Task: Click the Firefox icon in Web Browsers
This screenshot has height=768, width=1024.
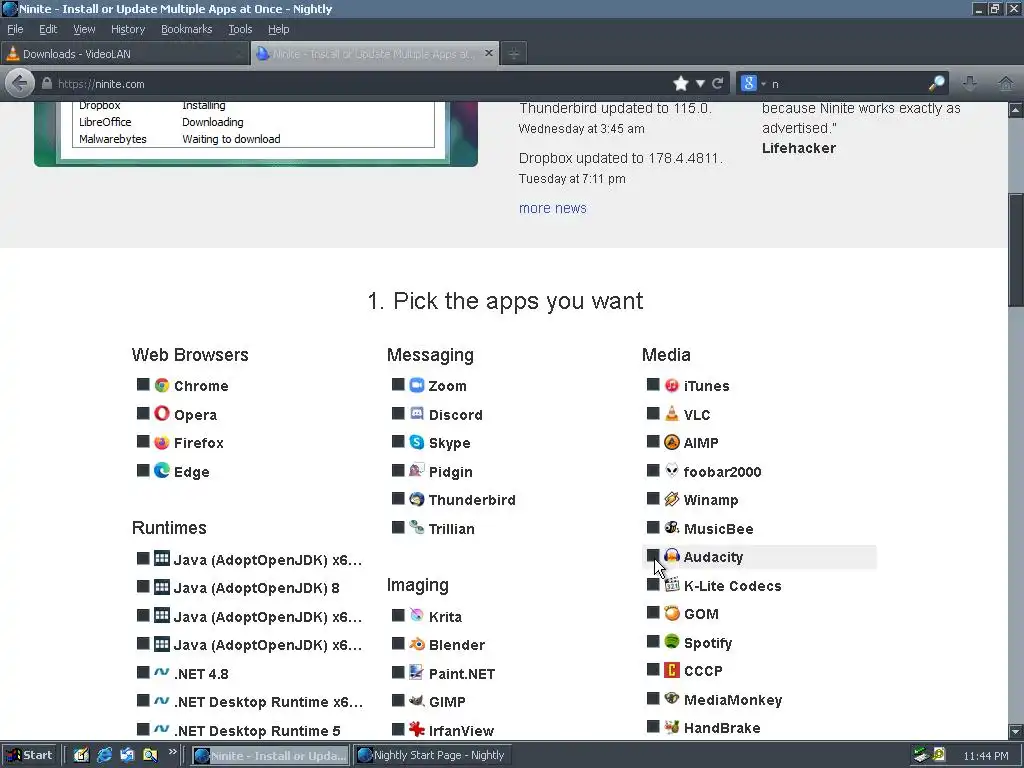Action: pyautogui.click(x=162, y=442)
